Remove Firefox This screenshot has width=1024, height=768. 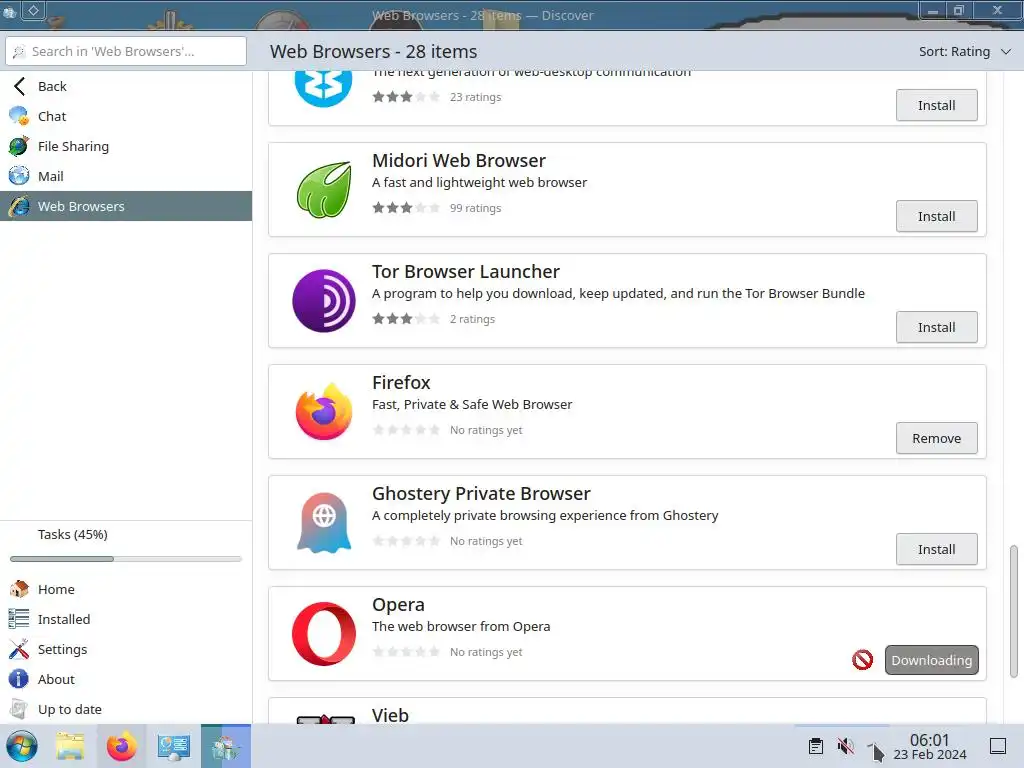click(x=936, y=438)
